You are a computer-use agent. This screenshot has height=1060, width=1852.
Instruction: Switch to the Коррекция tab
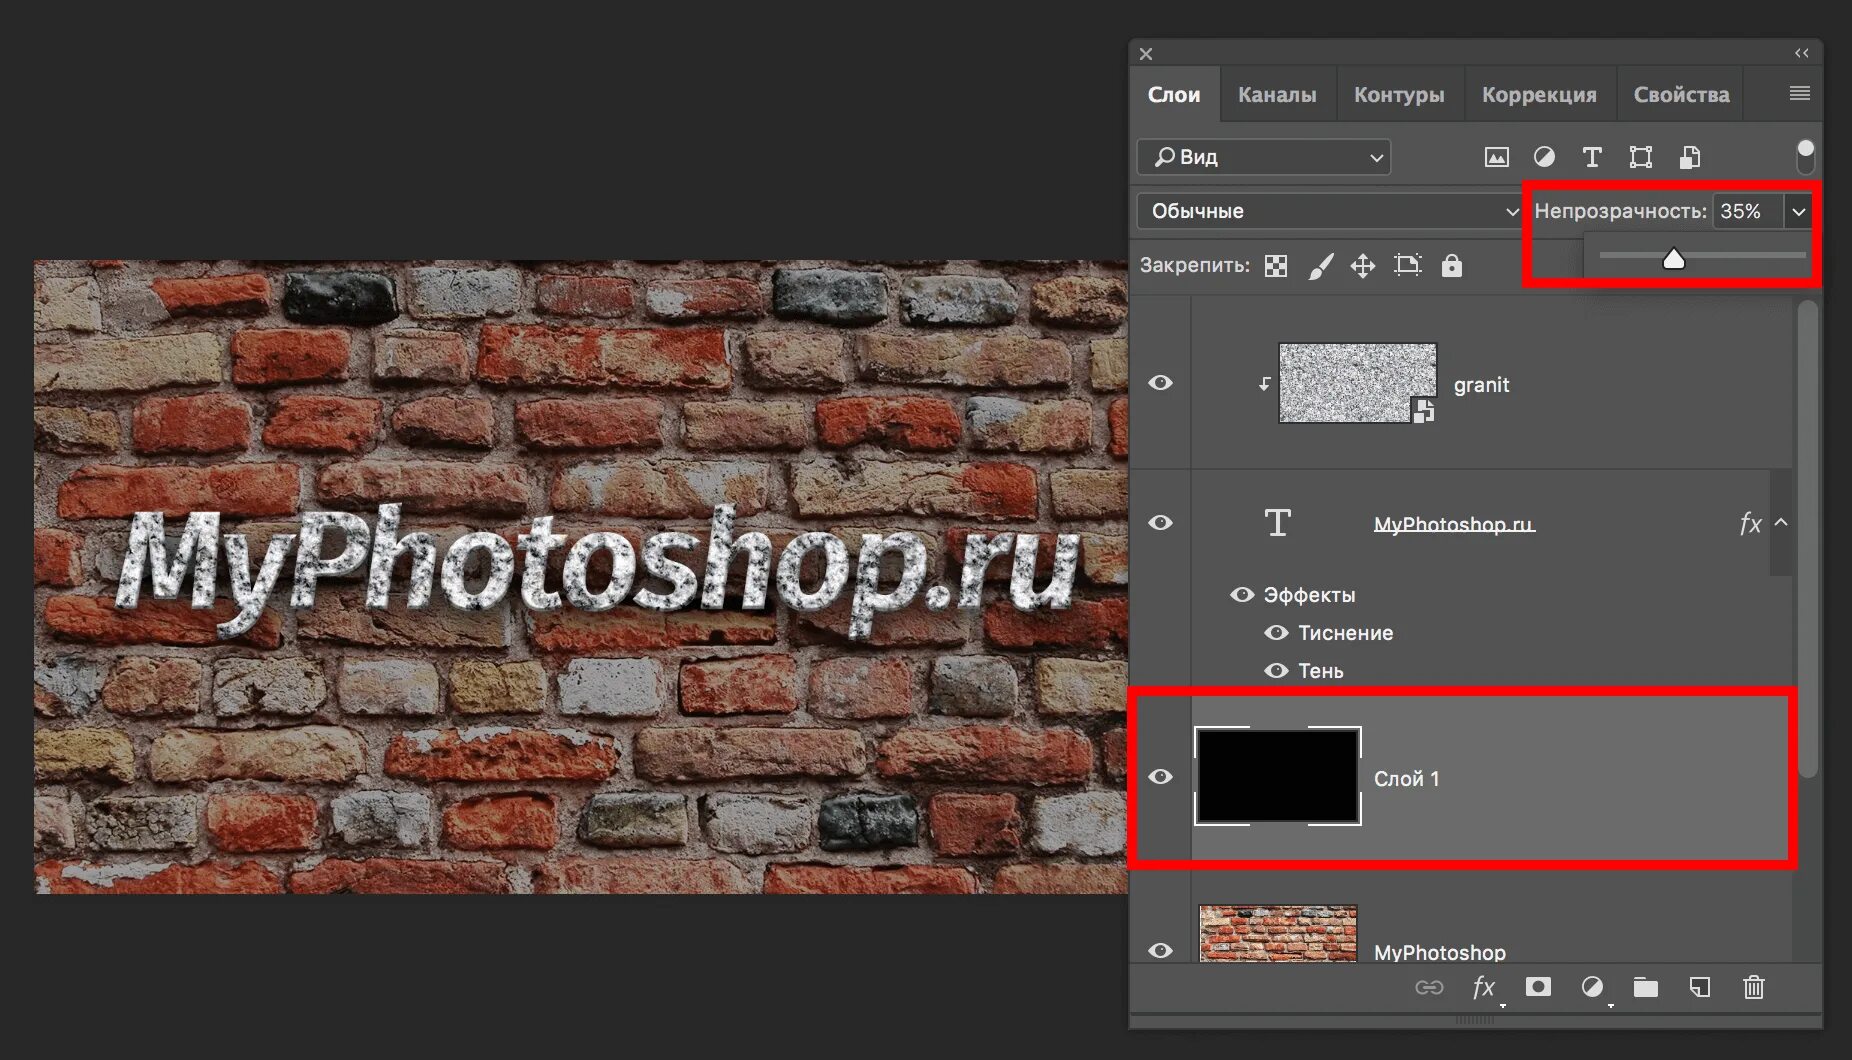tap(1539, 95)
